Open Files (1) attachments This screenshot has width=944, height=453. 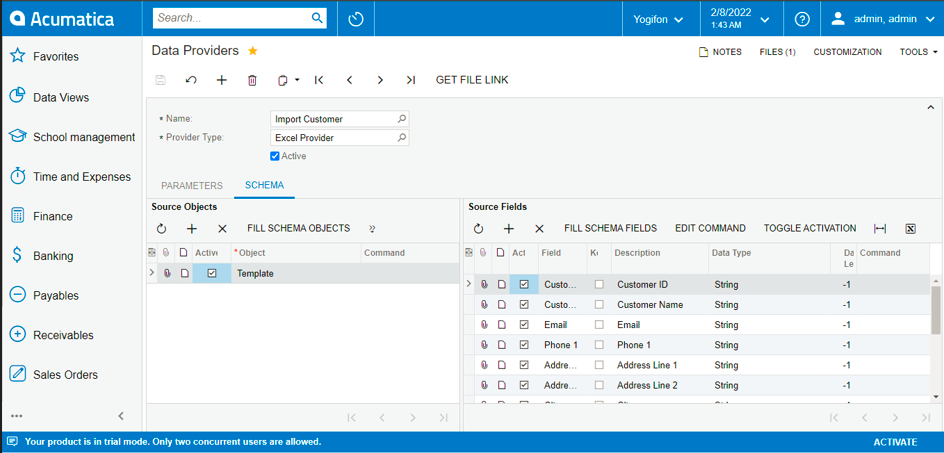coord(777,52)
